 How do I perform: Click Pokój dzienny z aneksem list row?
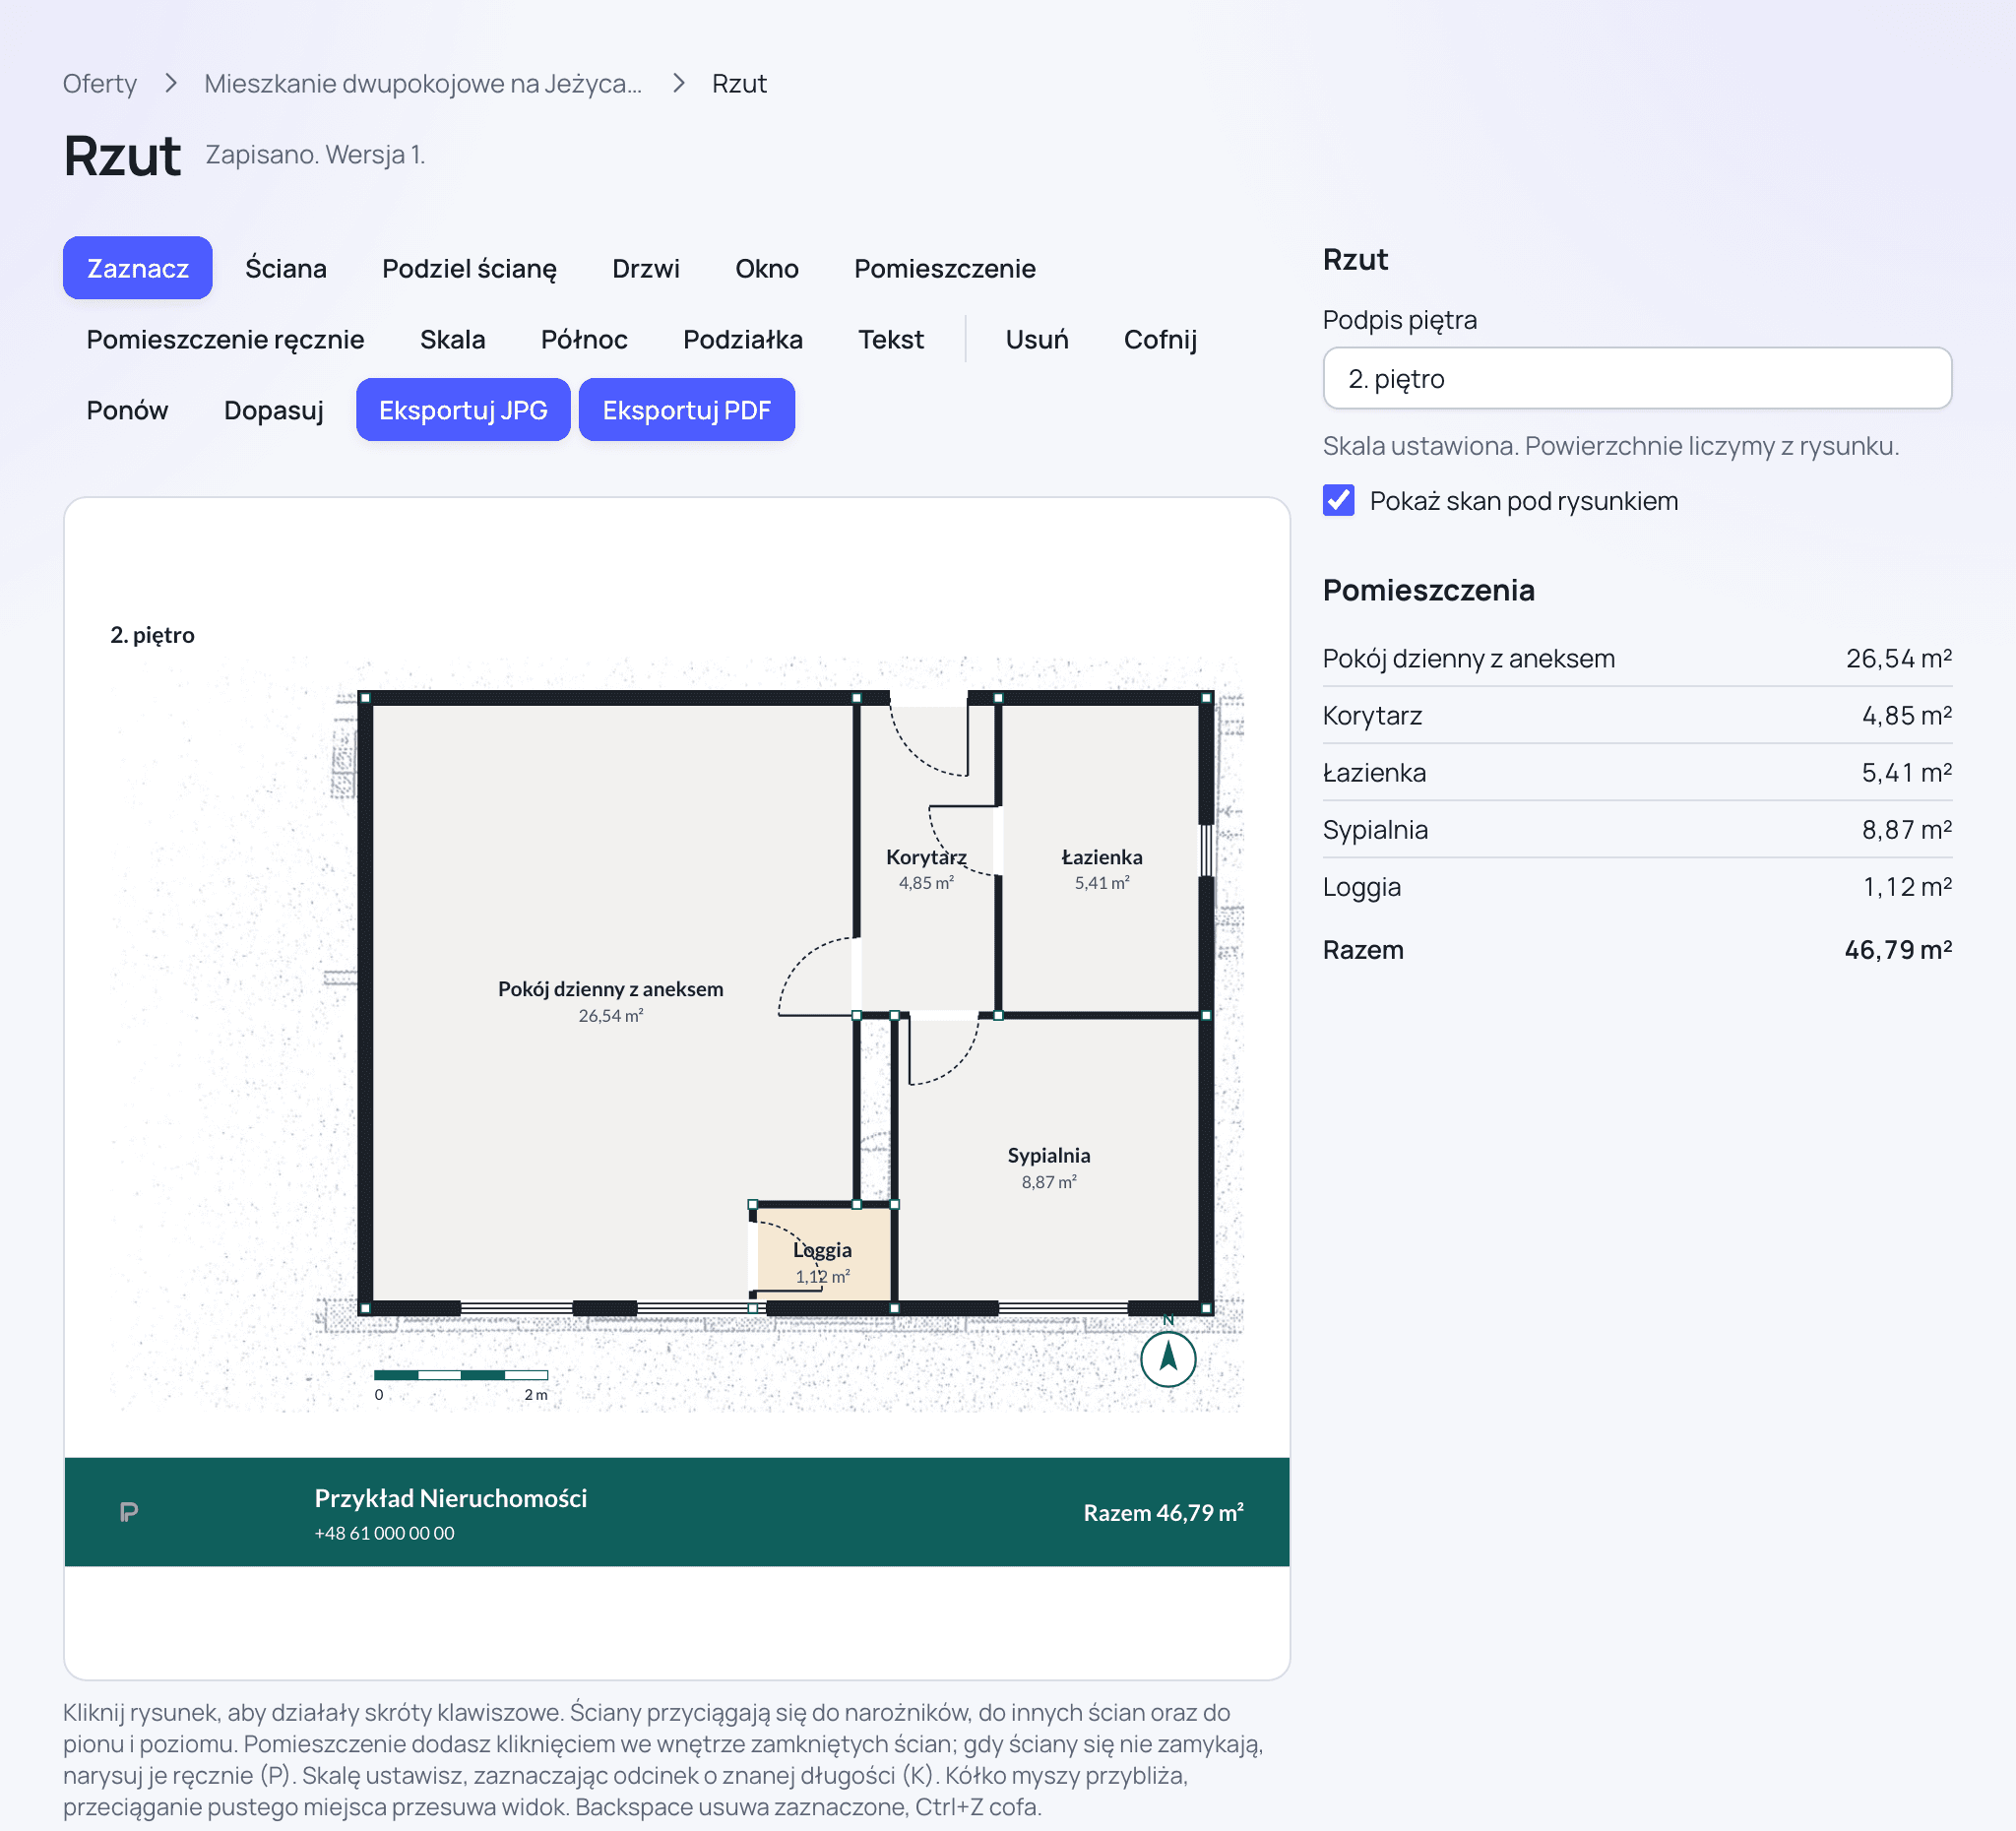click(1637, 658)
